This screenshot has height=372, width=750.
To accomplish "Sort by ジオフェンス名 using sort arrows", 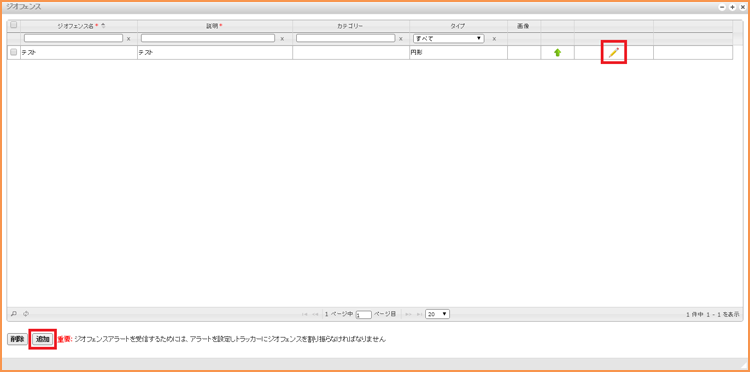I will [x=103, y=26].
